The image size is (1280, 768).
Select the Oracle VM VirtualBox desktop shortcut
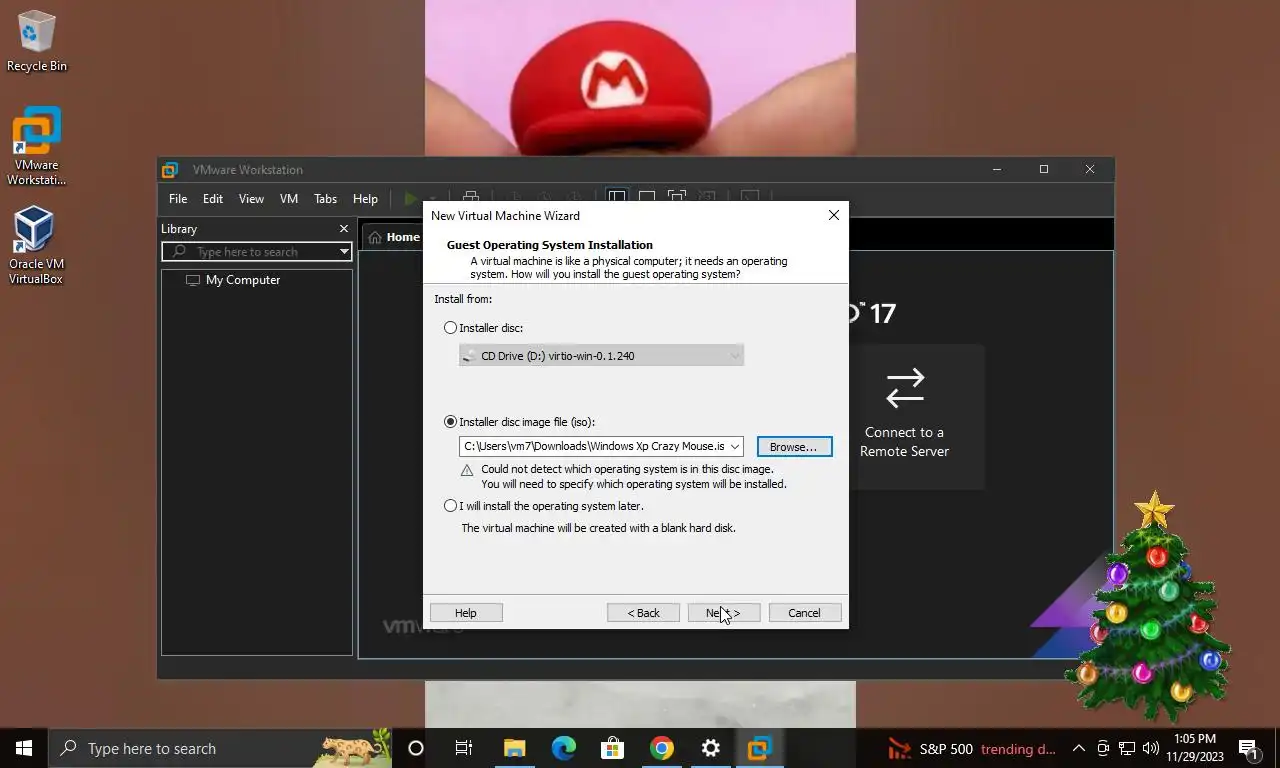[37, 245]
